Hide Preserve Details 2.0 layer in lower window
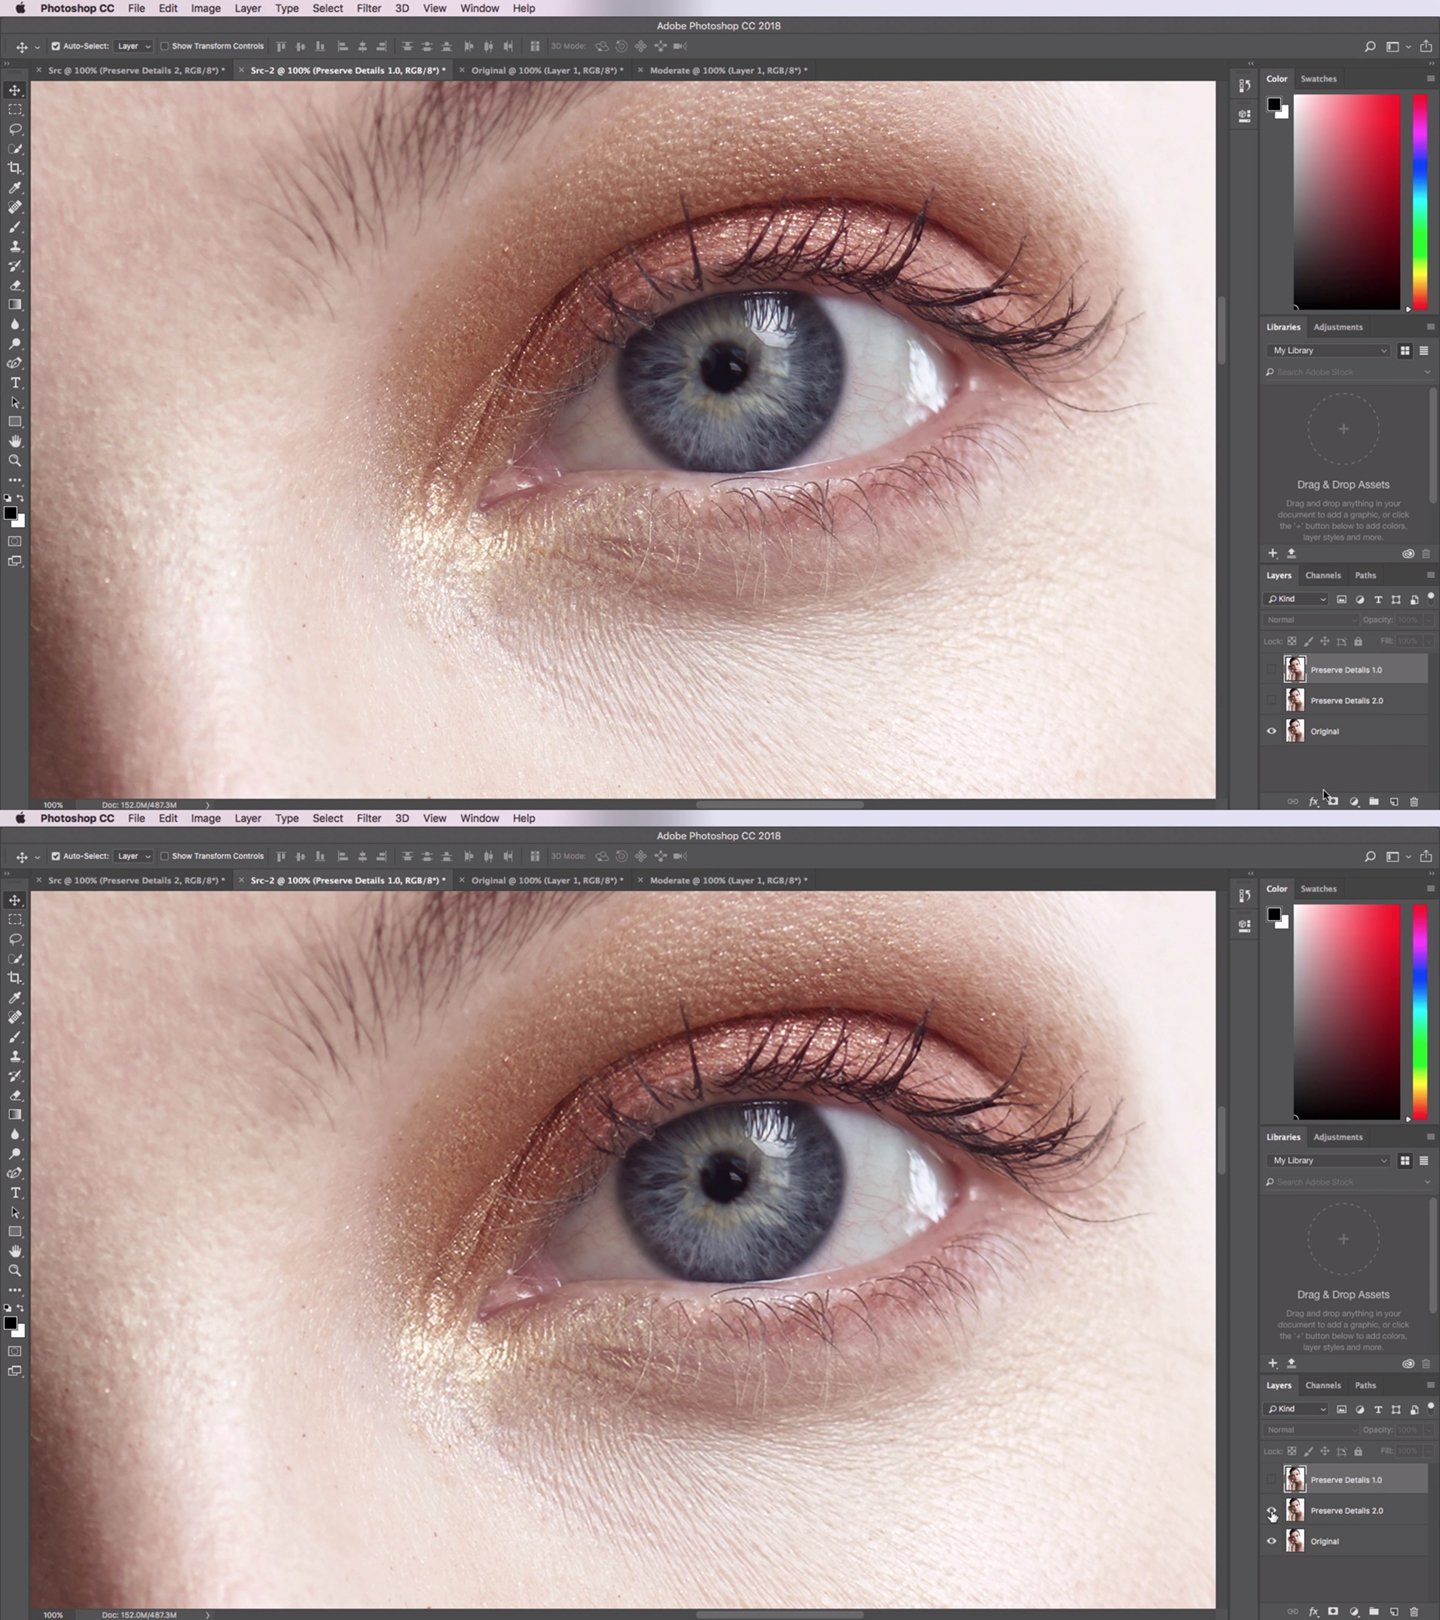Screen dimensions: 1440x1620 pos(1272,1511)
